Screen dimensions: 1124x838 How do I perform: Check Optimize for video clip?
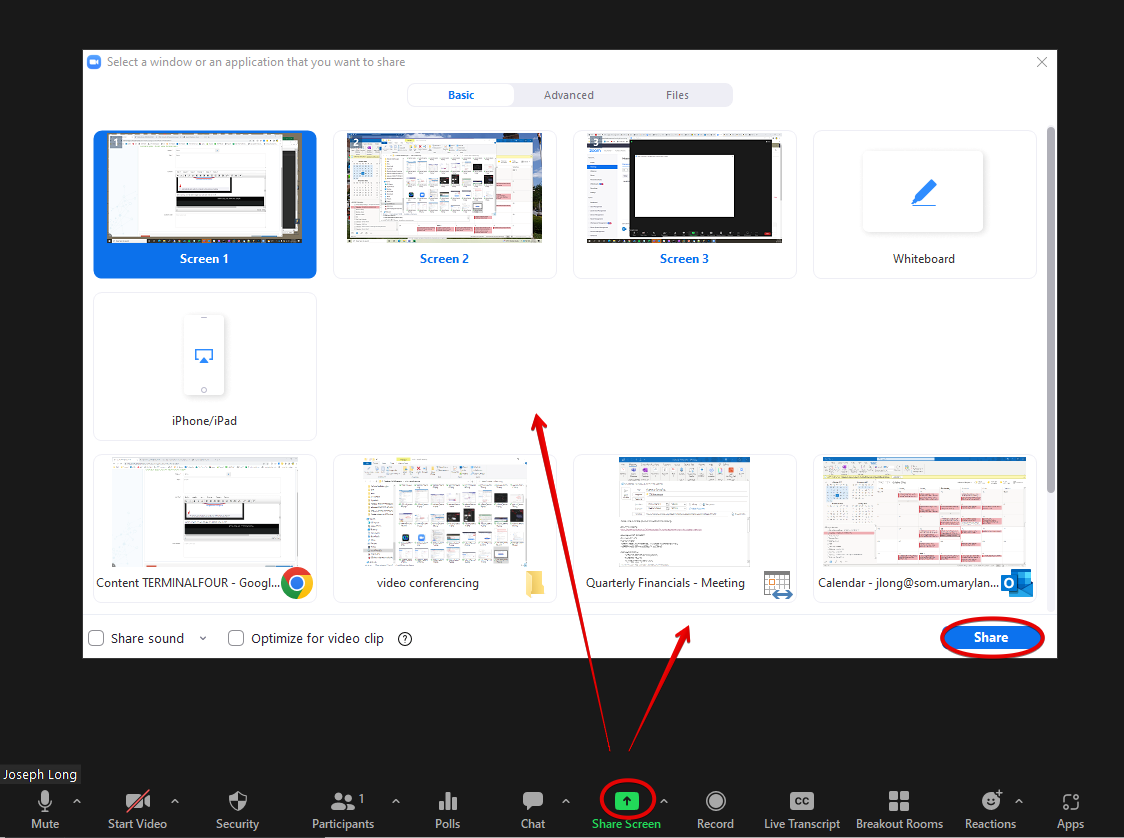pos(236,638)
